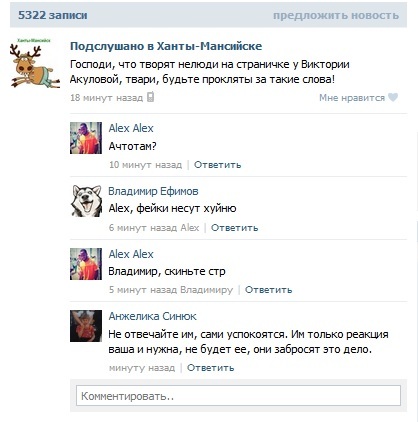Open Владимир Ефимов's profile name
418x422 pixels.
coord(153,191)
